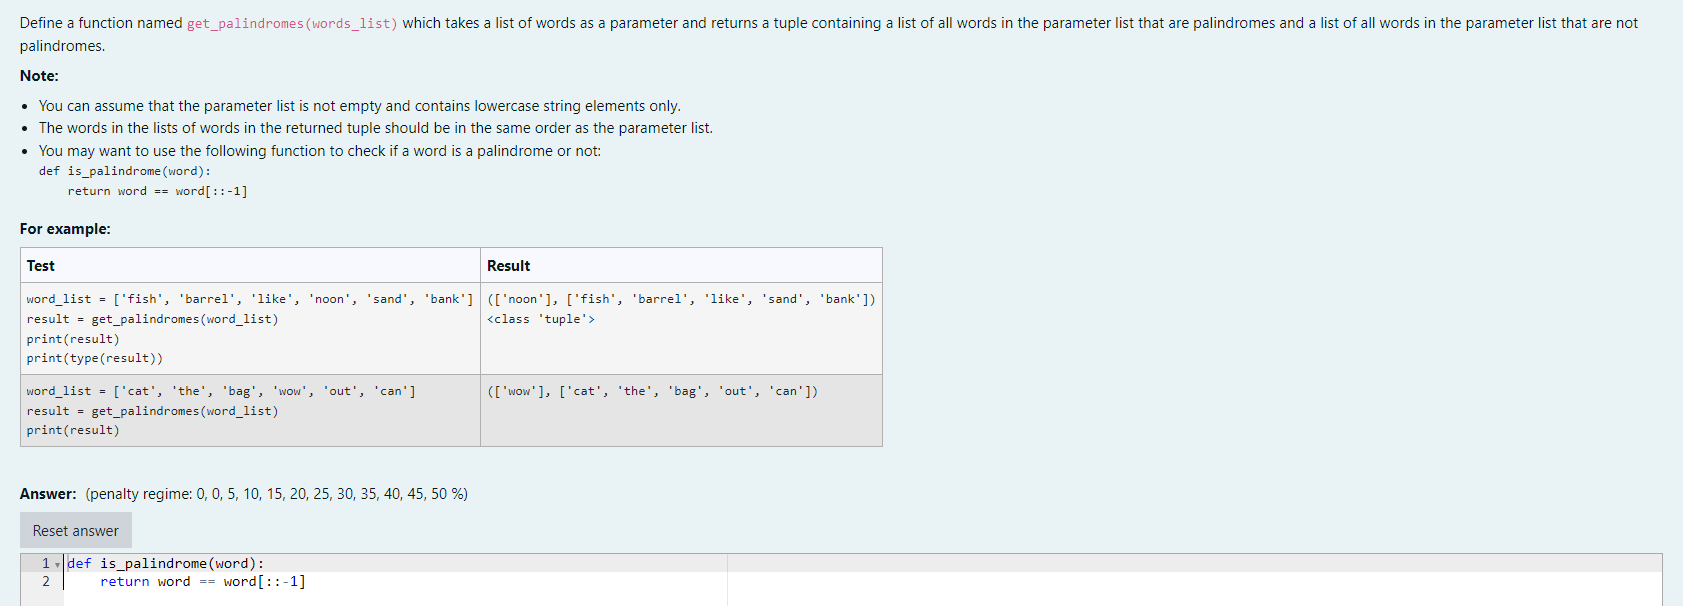Collapse code fold arrow on line 1

coord(57,565)
